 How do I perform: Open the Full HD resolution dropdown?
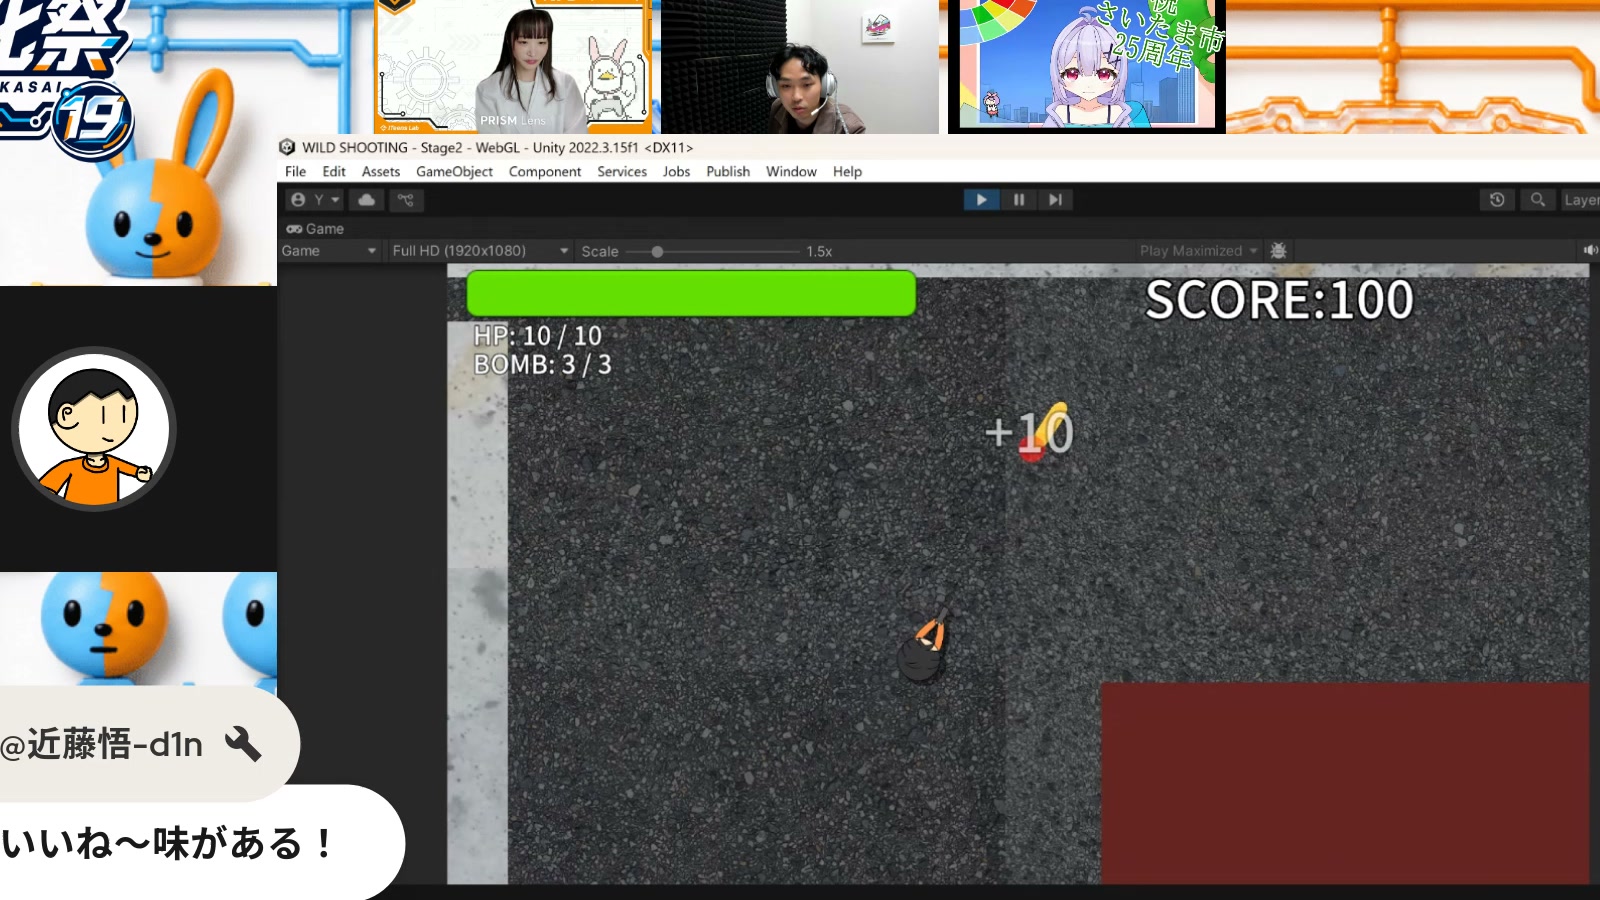(x=480, y=251)
